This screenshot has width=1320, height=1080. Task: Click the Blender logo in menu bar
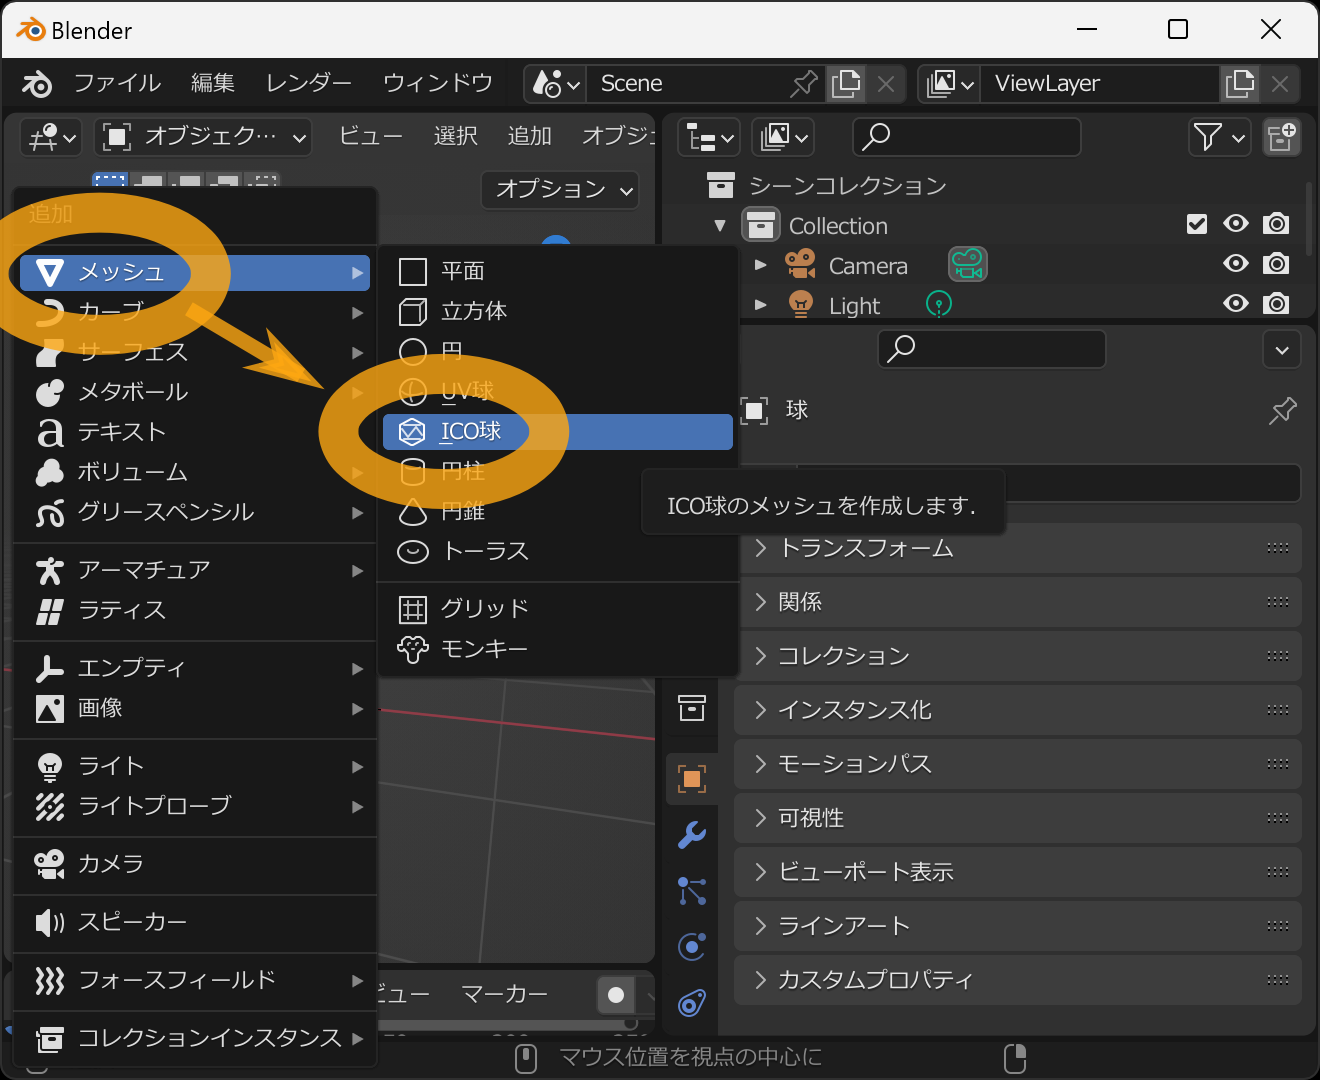tap(37, 84)
